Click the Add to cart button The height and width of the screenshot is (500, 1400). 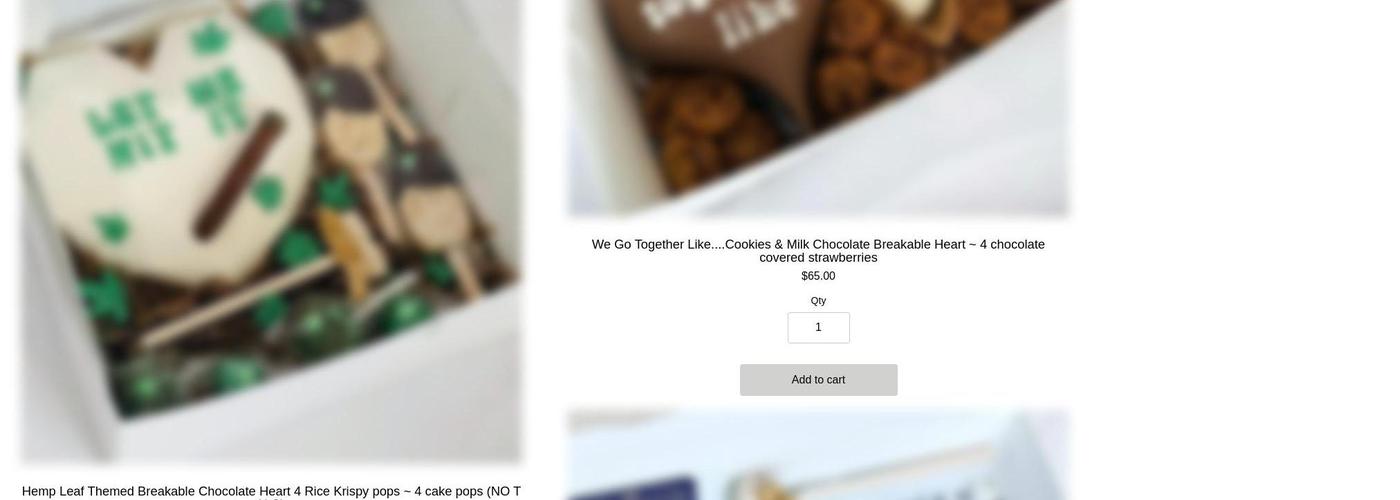[x=818, y=380]
